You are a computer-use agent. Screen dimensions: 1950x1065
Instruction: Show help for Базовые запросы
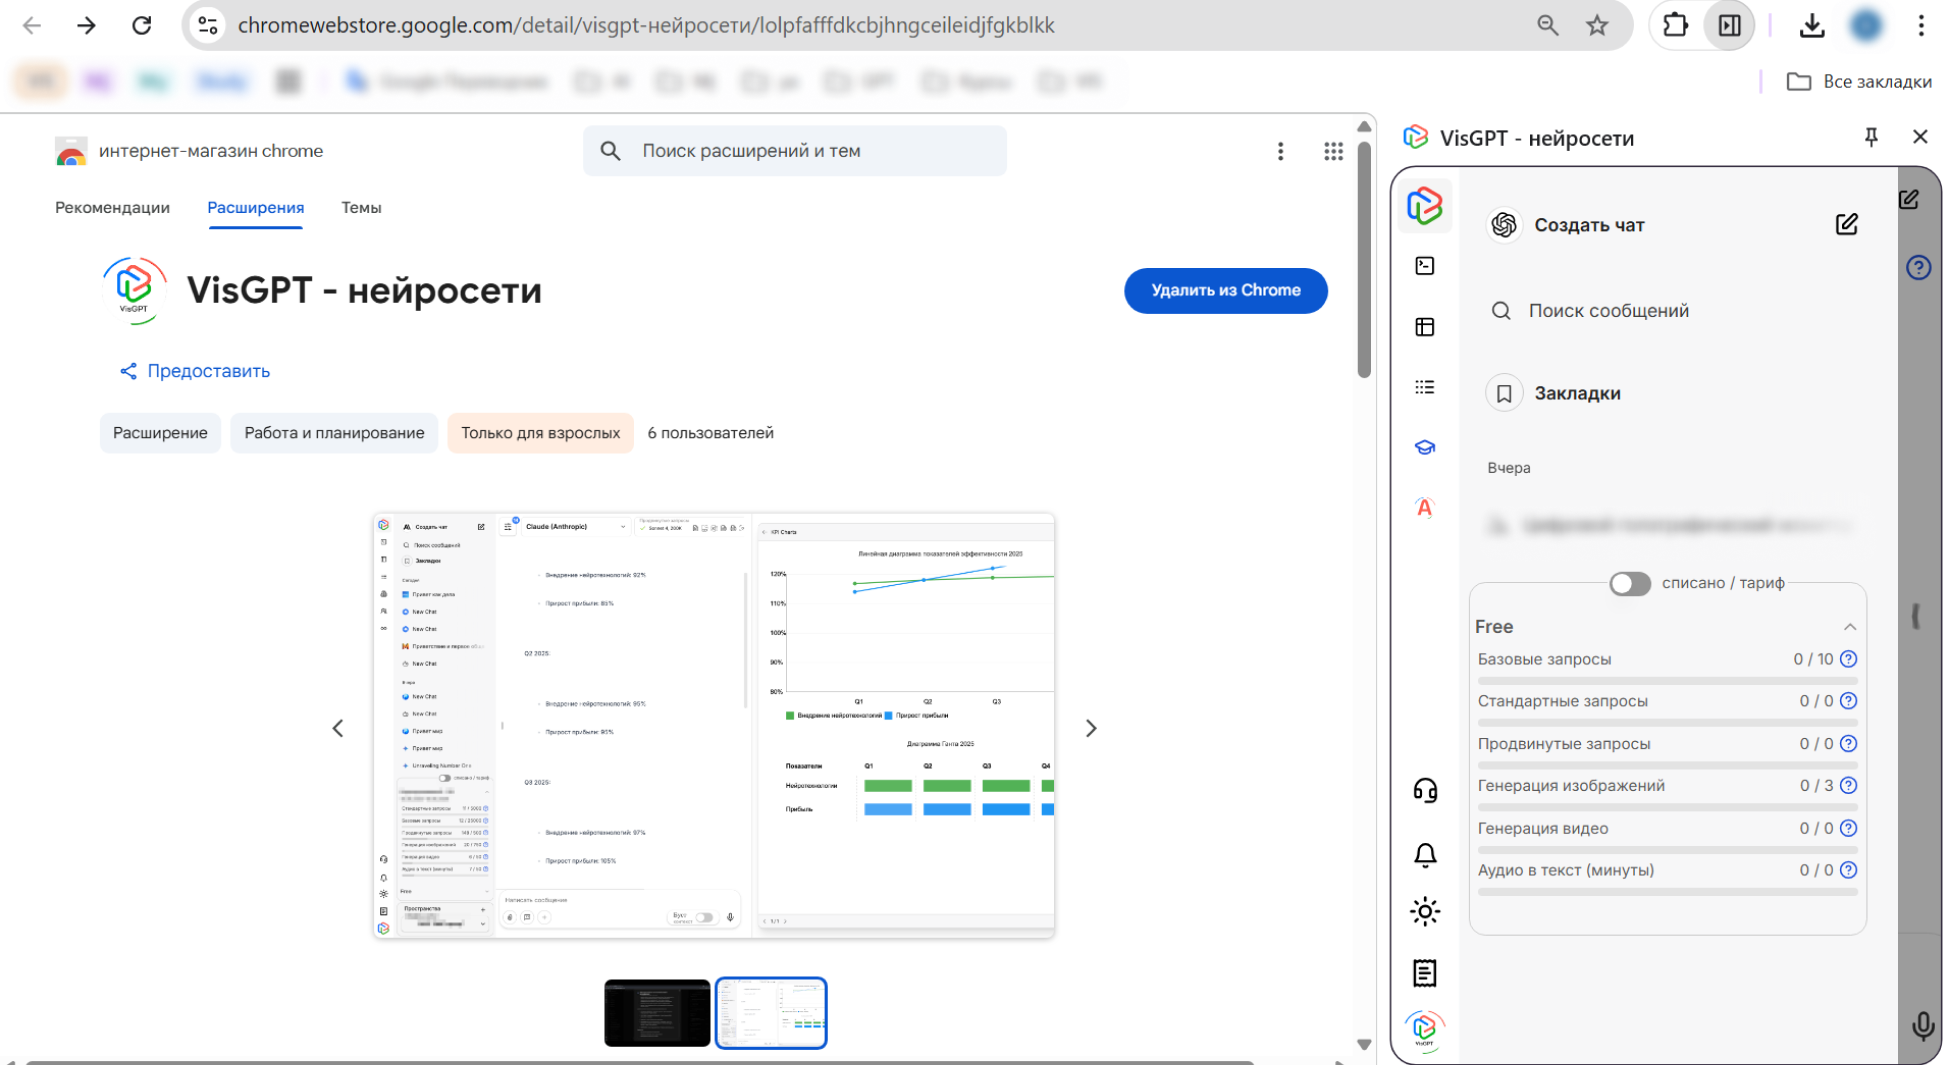1848,659
